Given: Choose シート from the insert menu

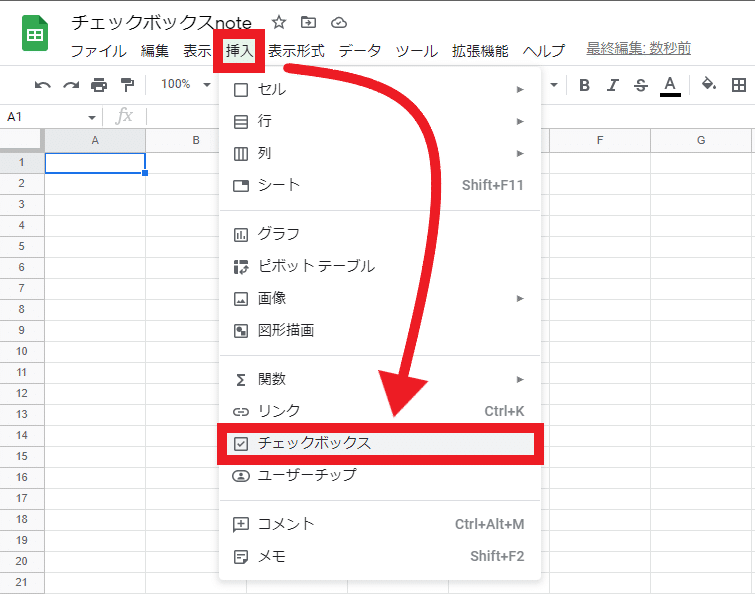Looking at the screenshot, I should point(379,185).
